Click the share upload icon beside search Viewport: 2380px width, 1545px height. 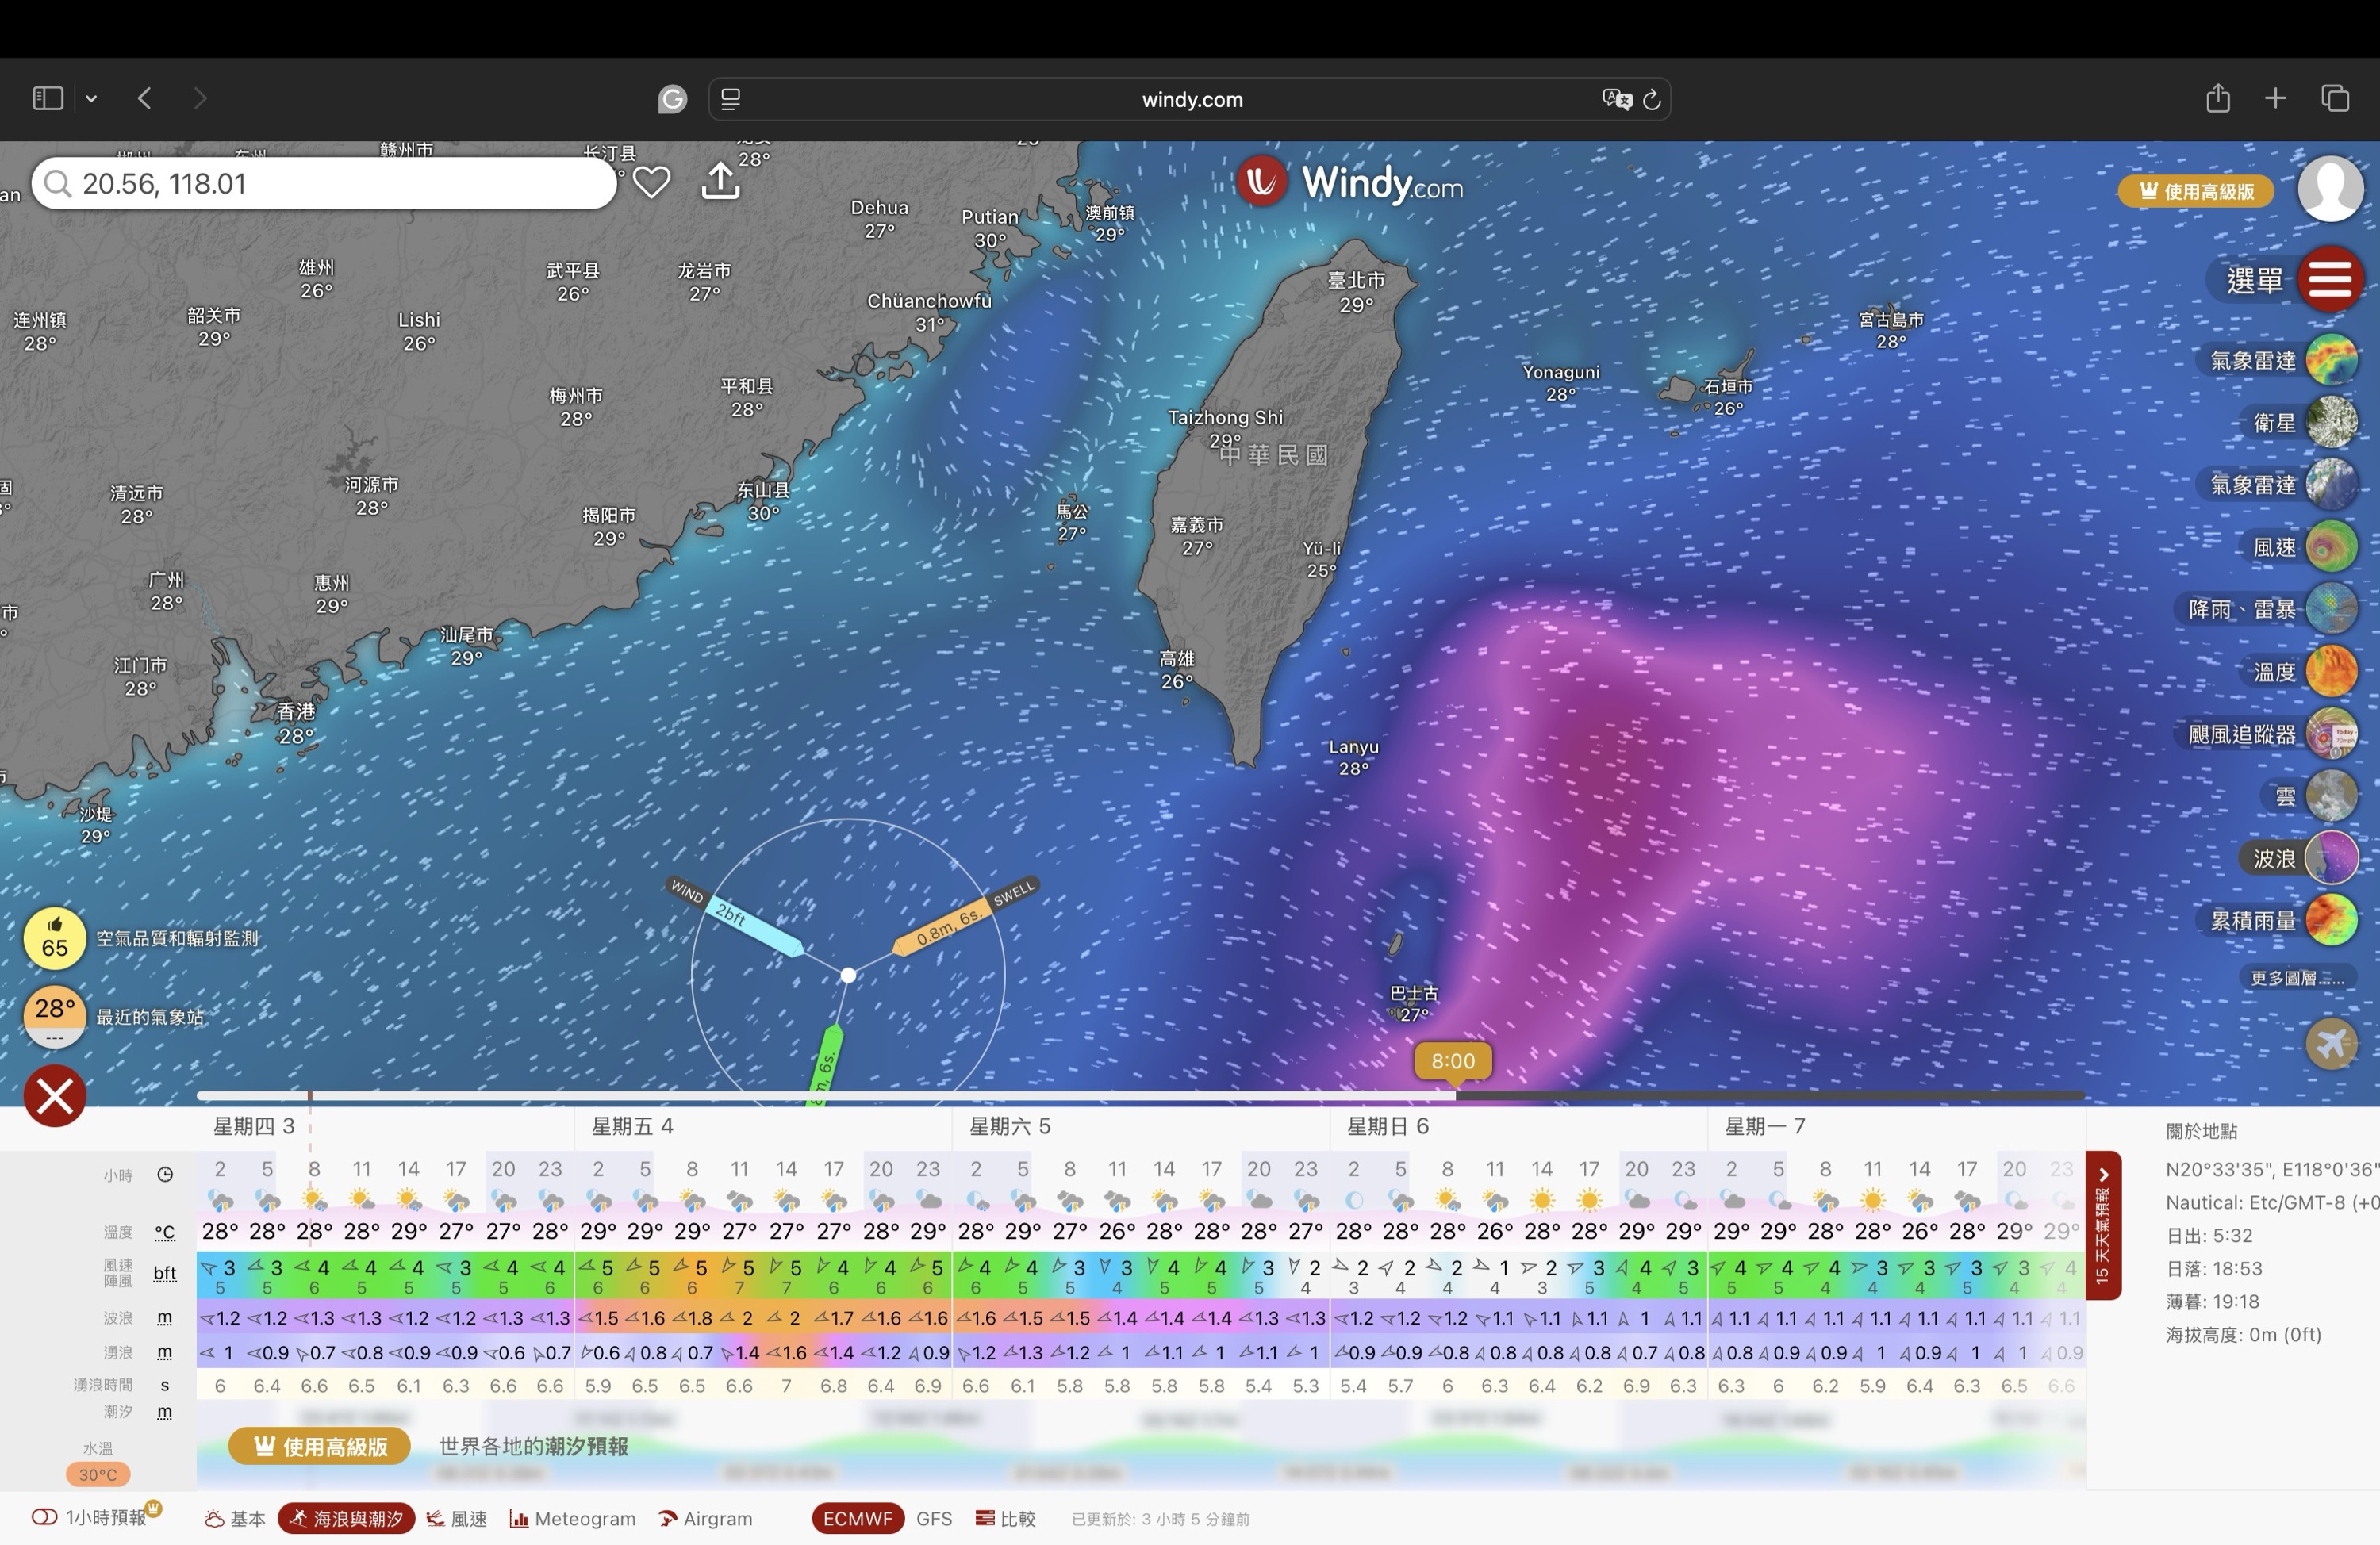tap(720, 181)
